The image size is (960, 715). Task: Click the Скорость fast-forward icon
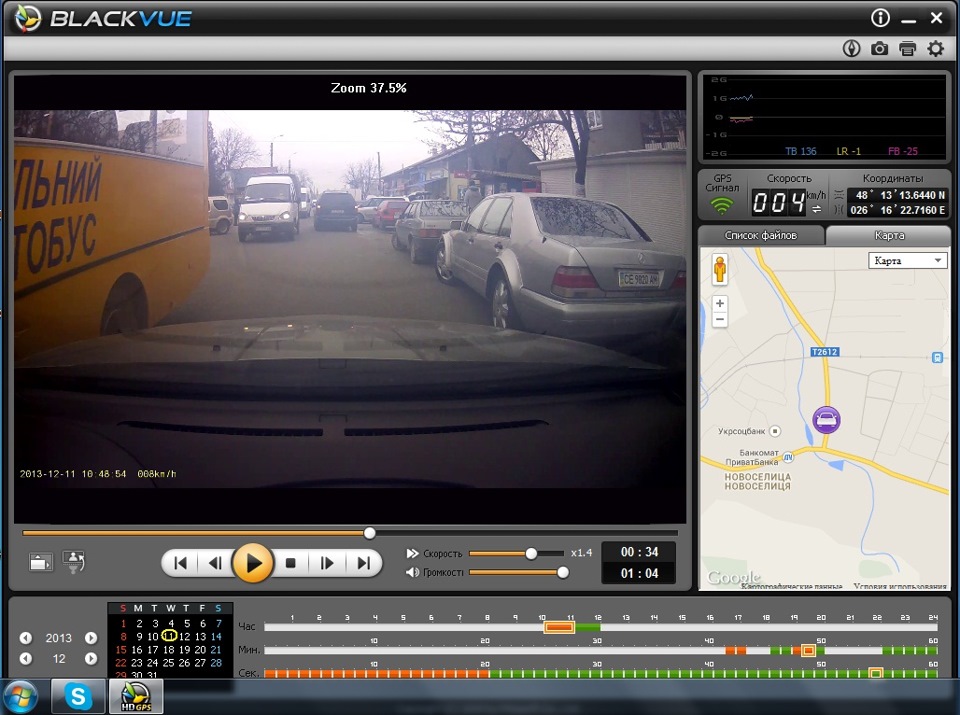[413, 553]
